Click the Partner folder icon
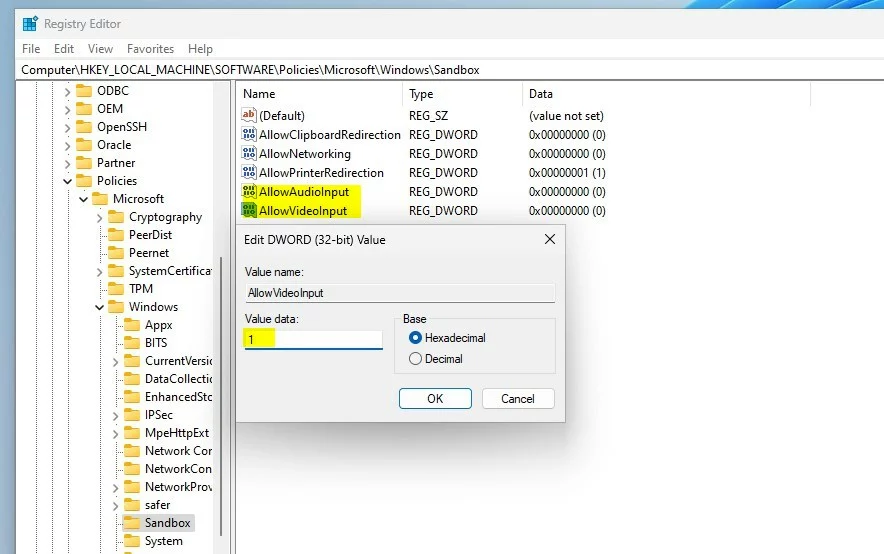884x554 pixels. pos(84,163)
